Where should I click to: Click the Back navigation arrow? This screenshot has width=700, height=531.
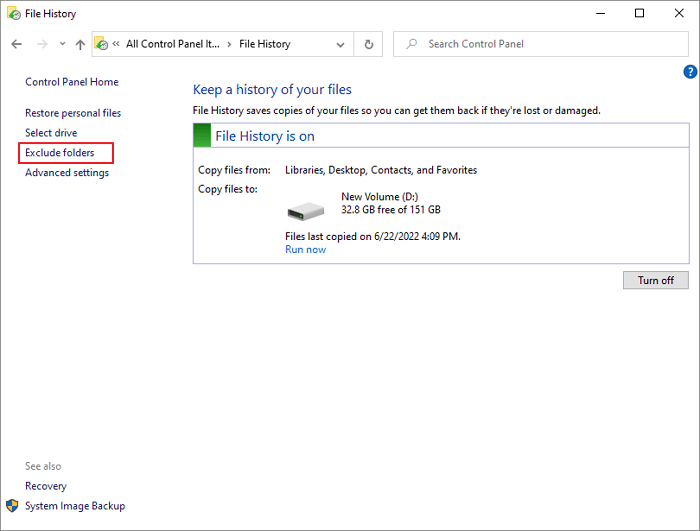[16, 44]
